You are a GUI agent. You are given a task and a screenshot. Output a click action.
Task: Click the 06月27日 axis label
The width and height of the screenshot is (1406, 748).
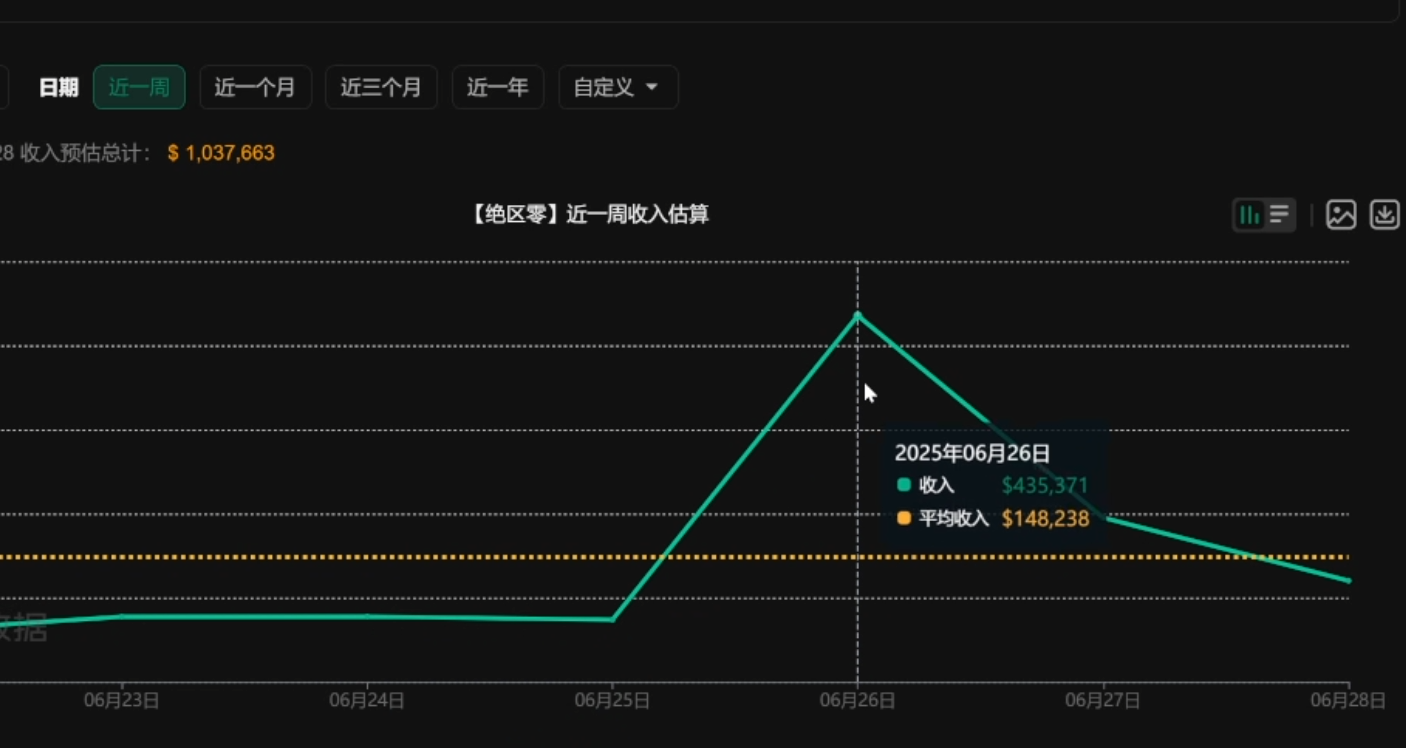pyautogui.click(x=1102, y=700)
